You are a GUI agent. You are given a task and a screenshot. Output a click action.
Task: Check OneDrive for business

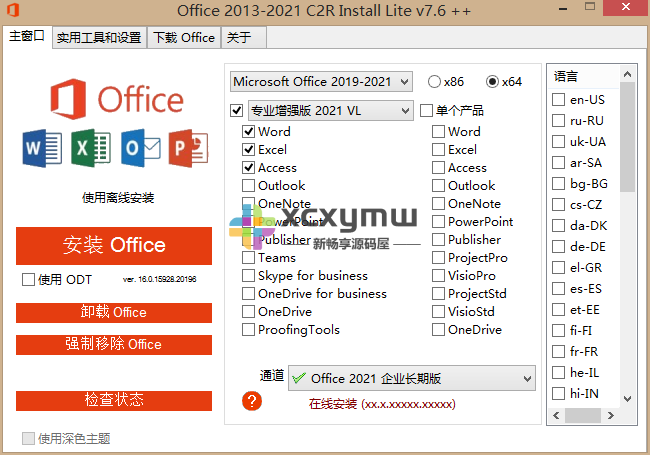pyautogui.click(x=248, y=293)
